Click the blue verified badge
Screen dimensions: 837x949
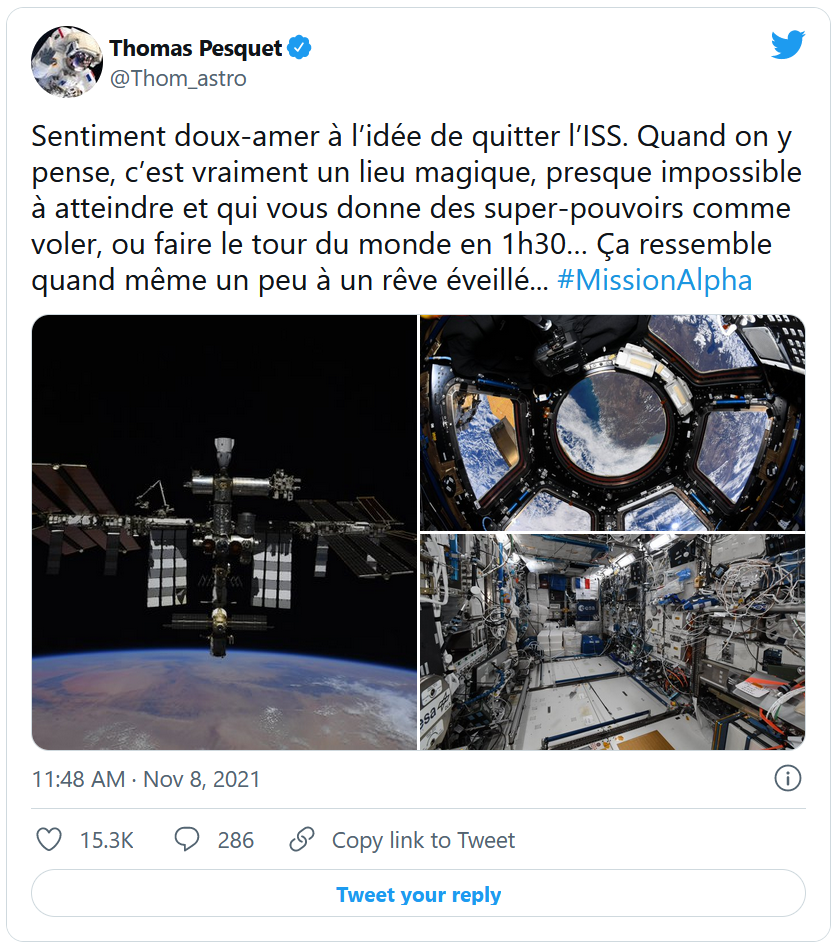click(x=299, y=47)
